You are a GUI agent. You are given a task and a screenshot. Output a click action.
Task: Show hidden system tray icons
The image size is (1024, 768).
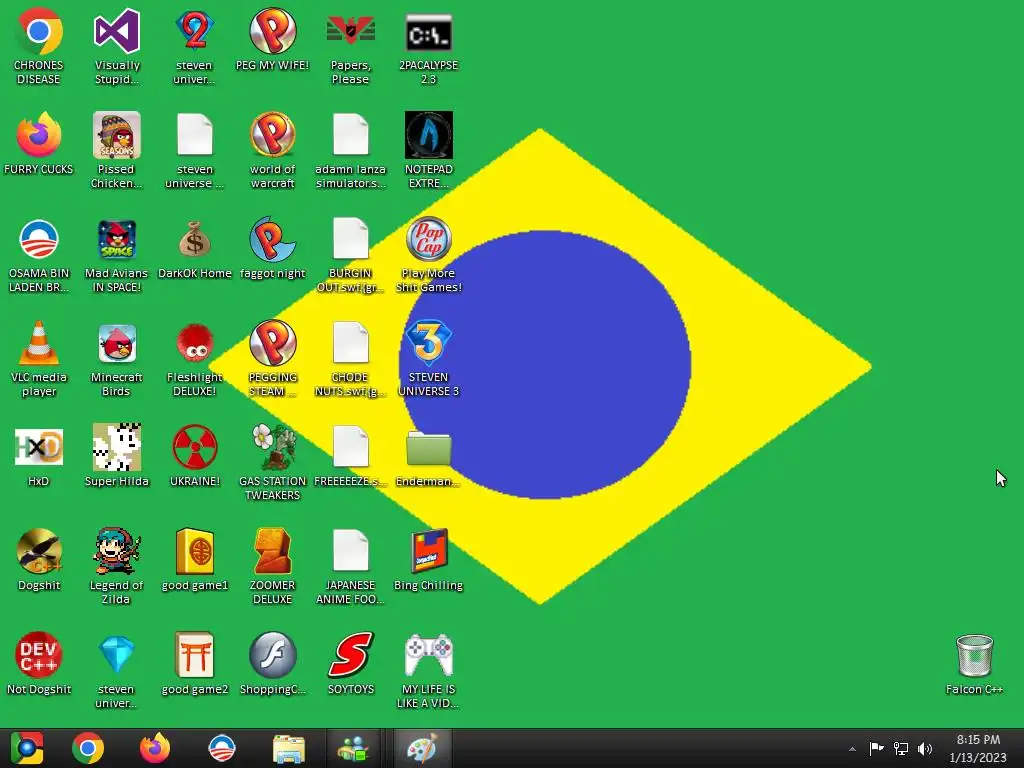tap(852, 749)
